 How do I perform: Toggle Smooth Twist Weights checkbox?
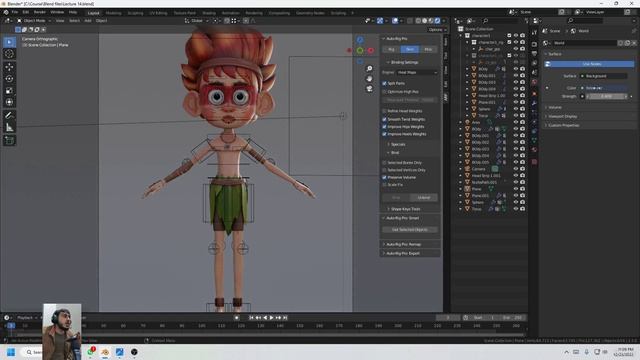(384, 119)
